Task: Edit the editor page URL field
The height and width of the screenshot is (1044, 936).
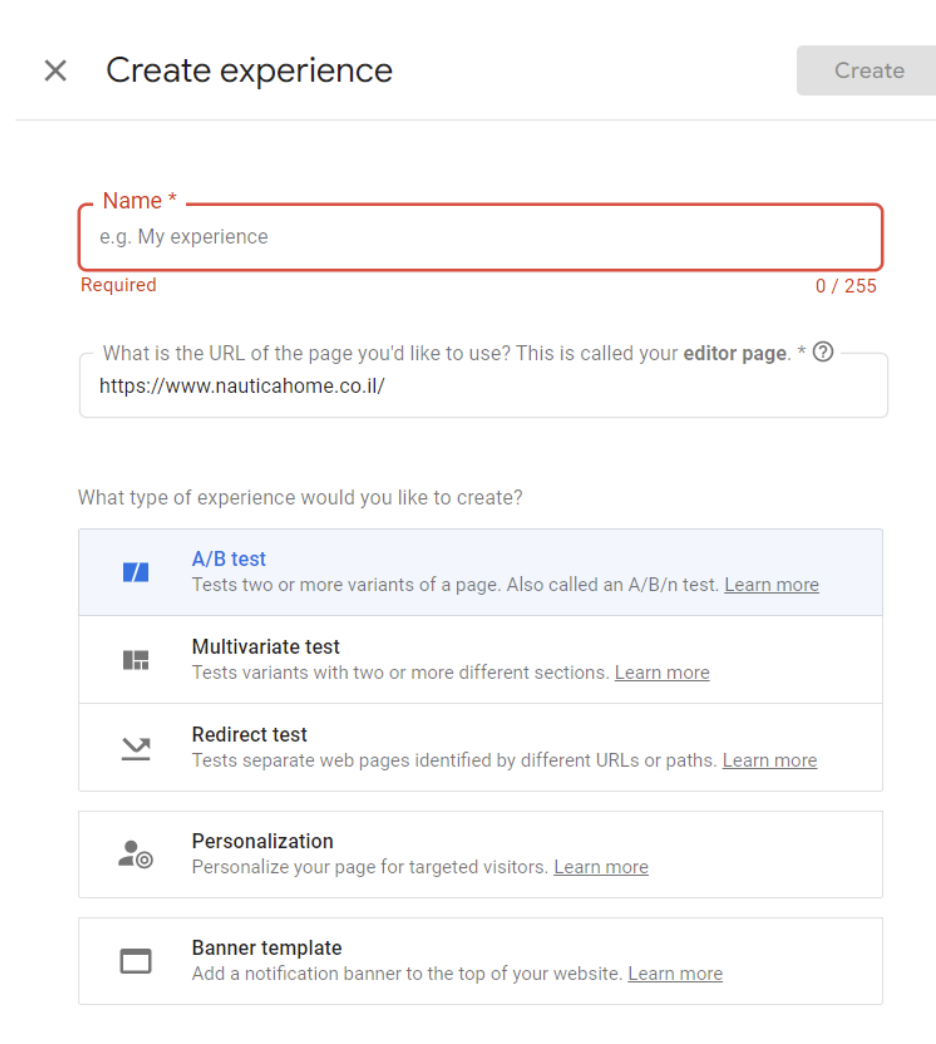Action: pos(483,386)
